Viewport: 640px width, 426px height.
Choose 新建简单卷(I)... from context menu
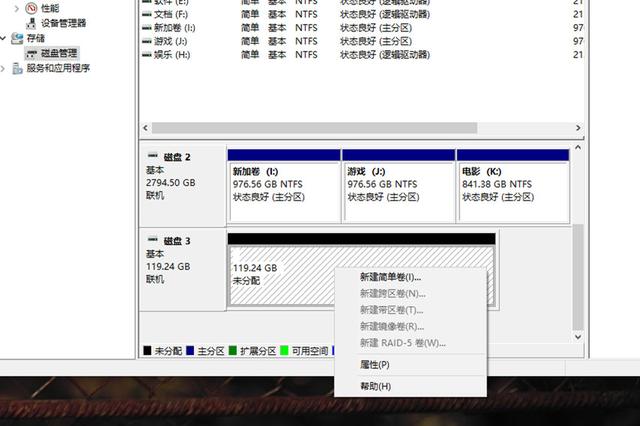[x=391, y=277]
